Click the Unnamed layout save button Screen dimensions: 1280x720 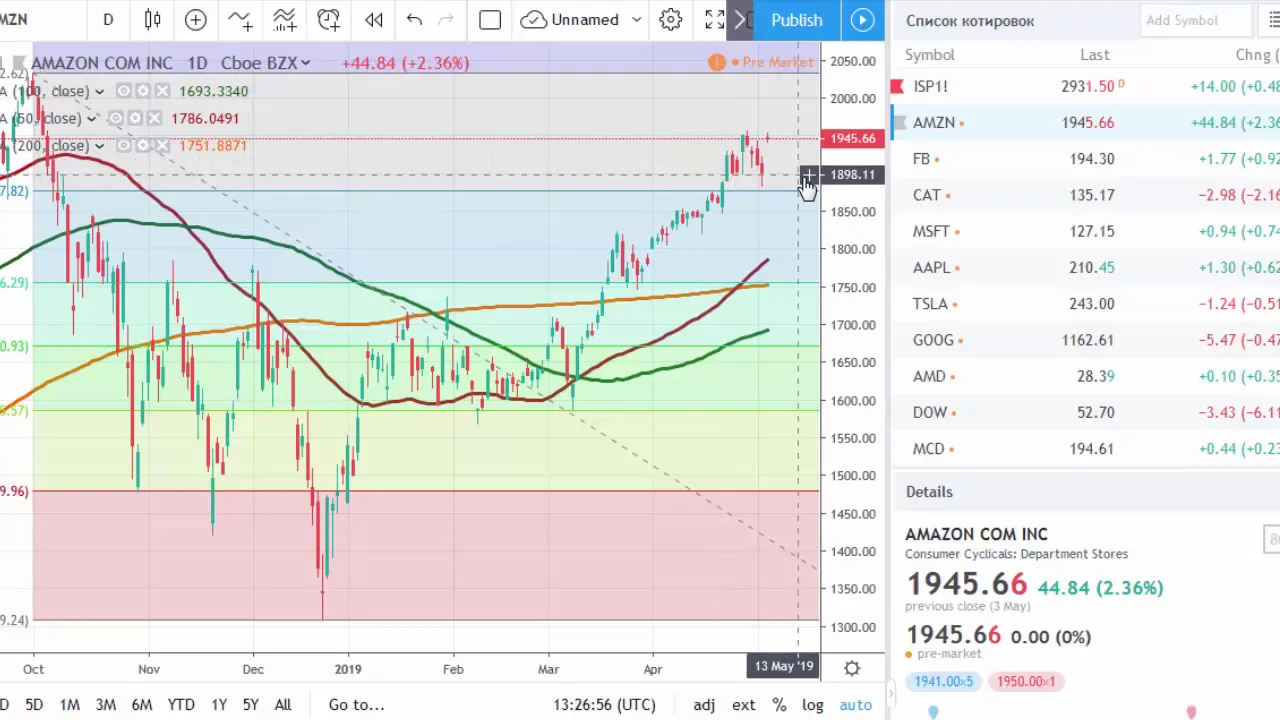[571, 19]
